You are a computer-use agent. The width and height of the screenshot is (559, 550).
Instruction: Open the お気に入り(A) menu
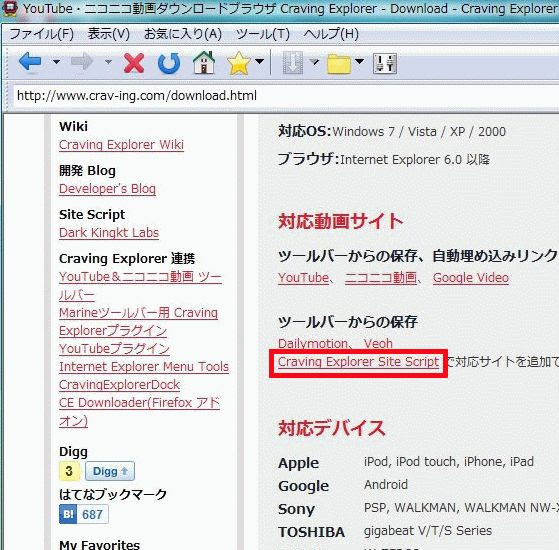click(183, 34)
